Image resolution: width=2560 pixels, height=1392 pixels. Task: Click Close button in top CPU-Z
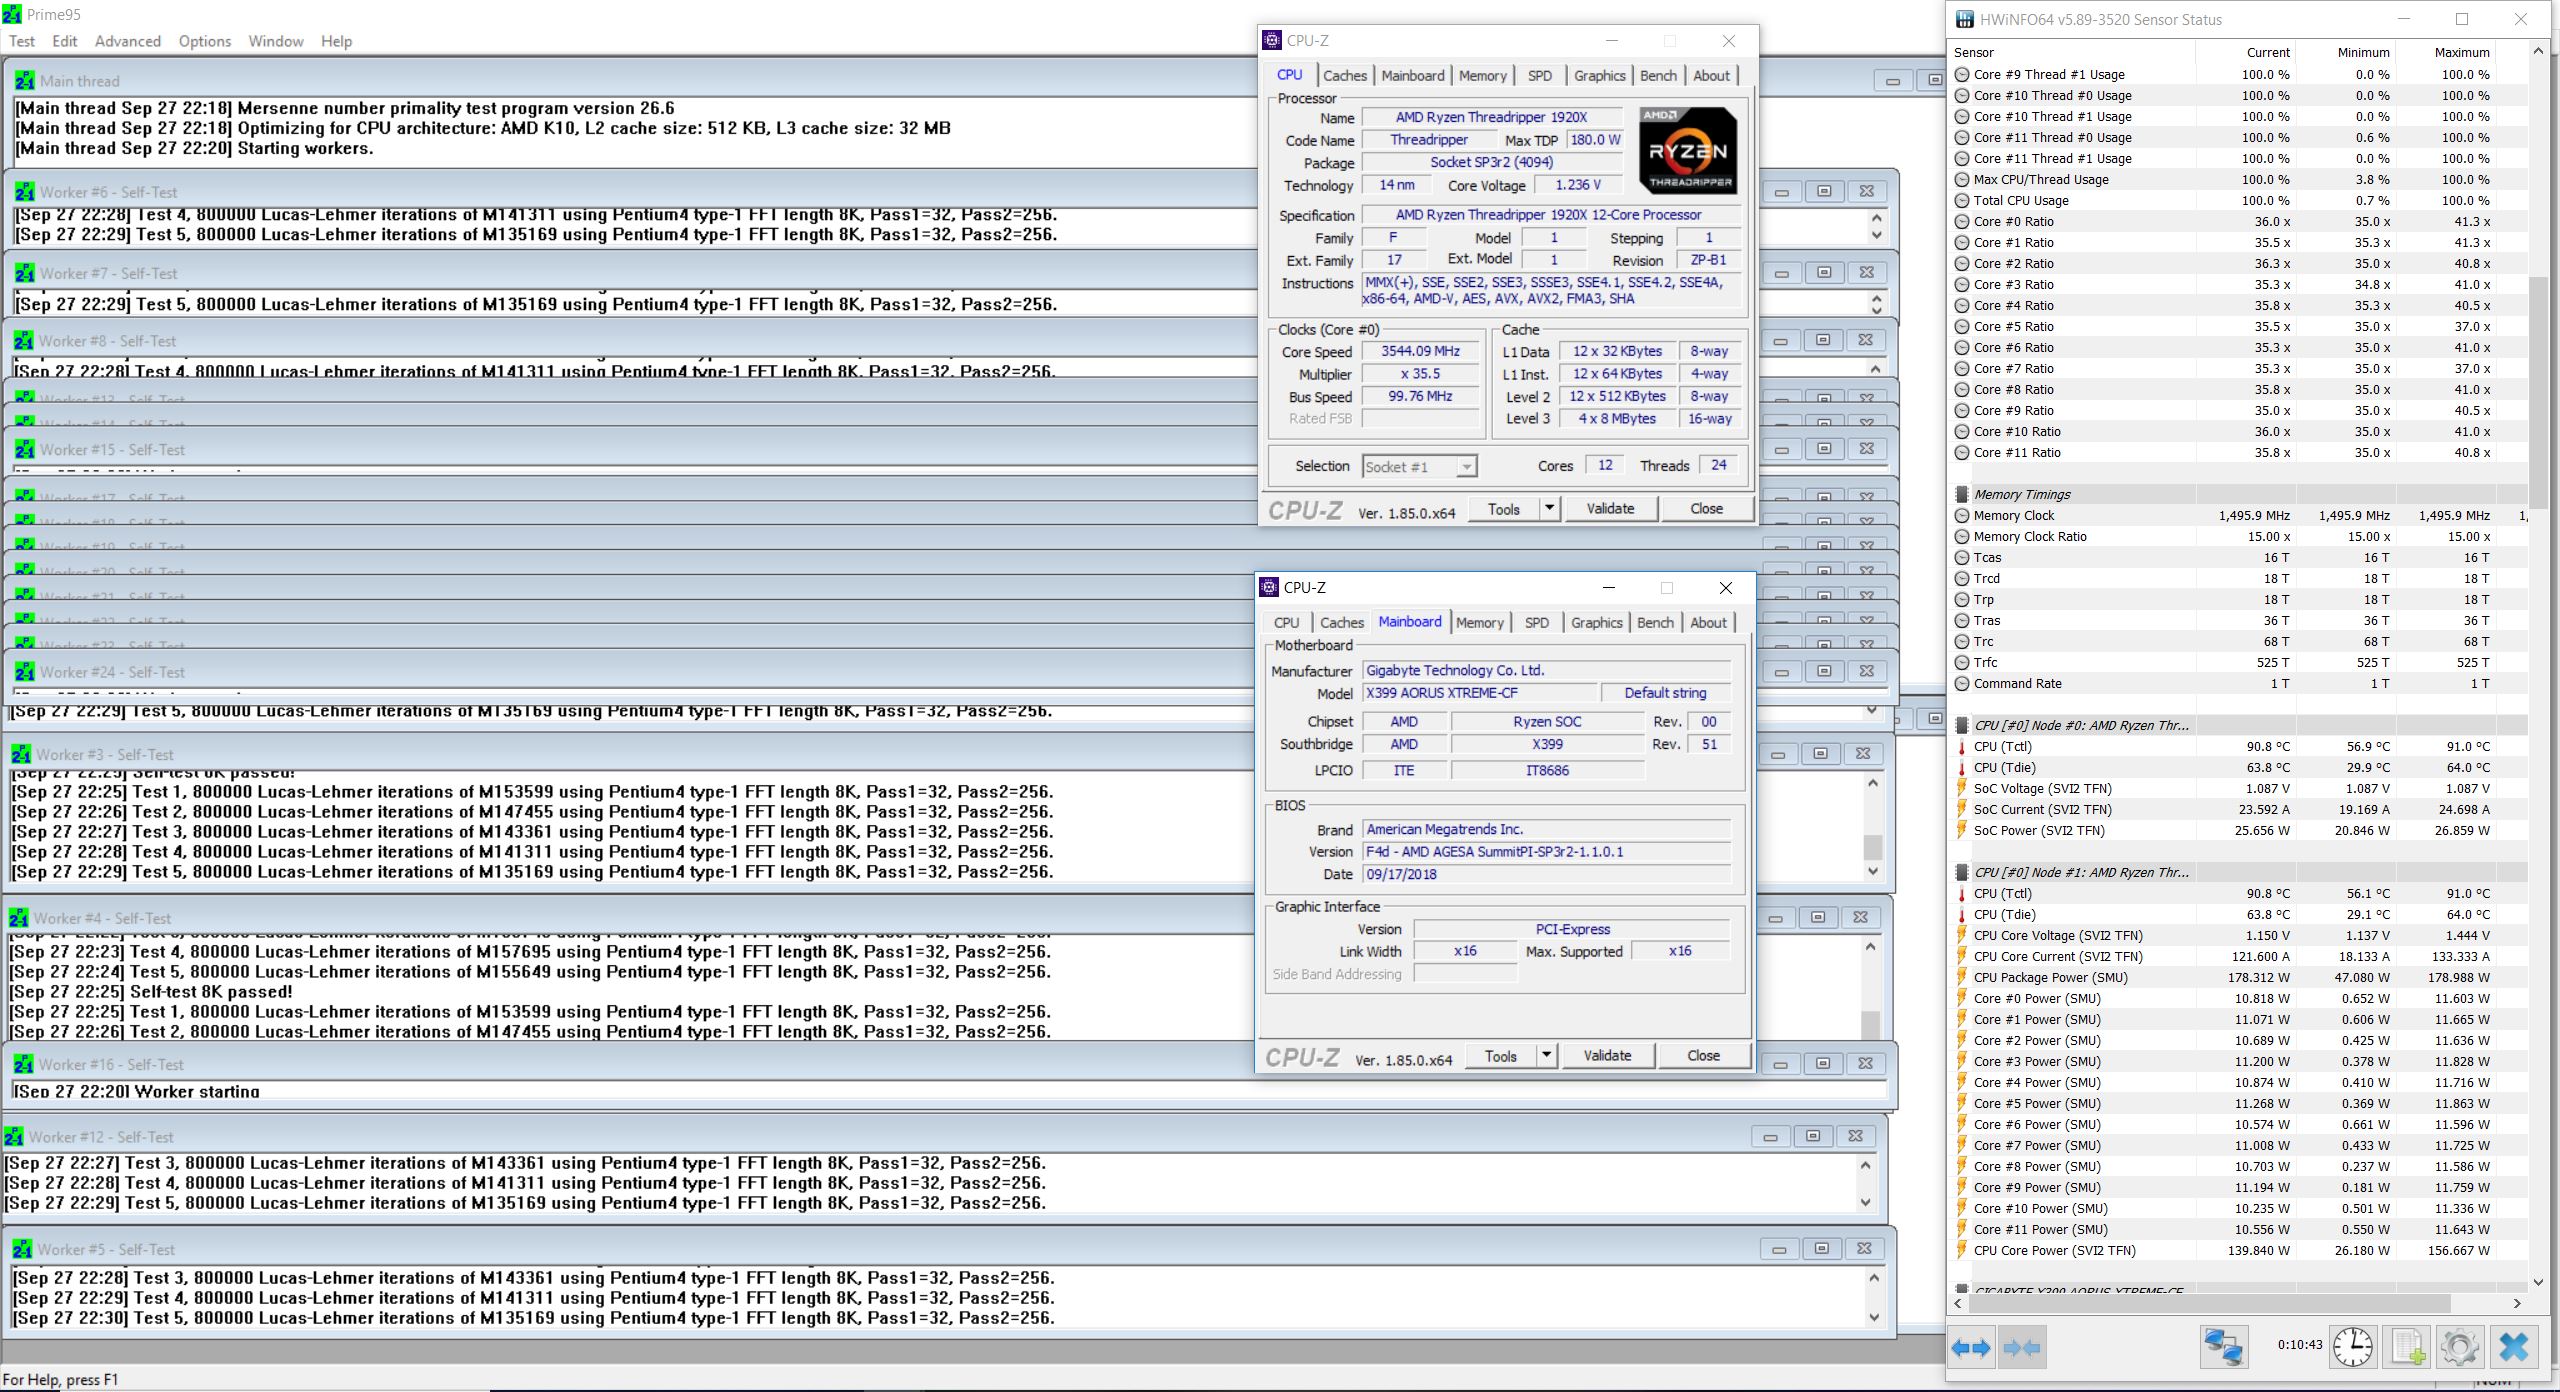(1706, 508)
